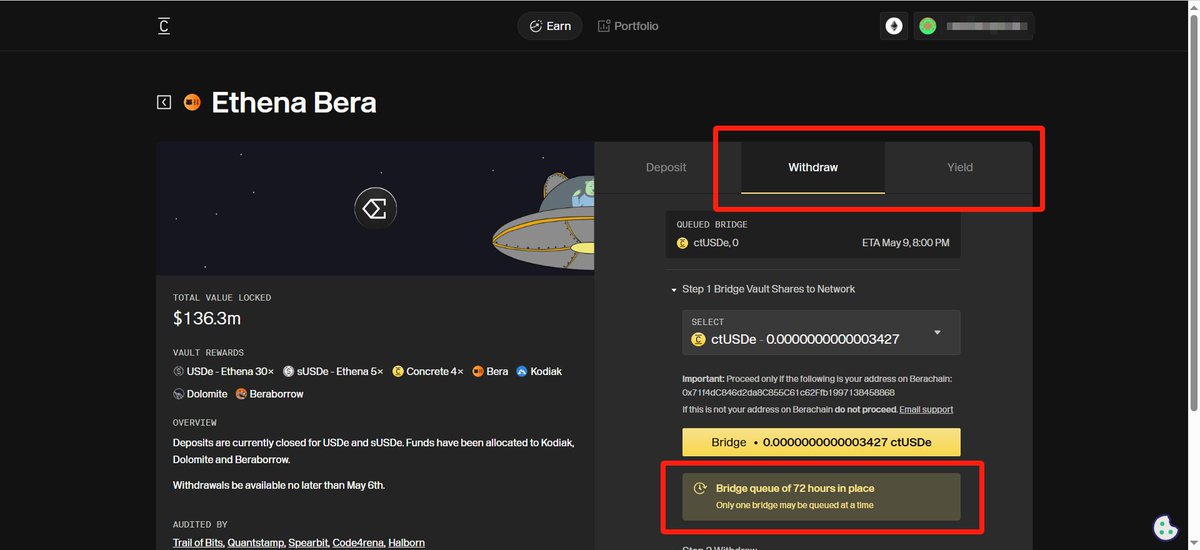The height and width of the screenshot is (550, 1200).
Task: Click the sUSDe - Ethena 5× reward icon
Action: pyautogui.click(x=288, y=371)
